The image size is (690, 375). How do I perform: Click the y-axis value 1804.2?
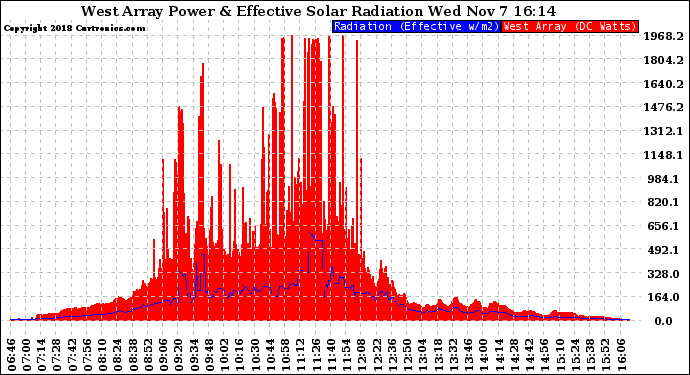pos(664,60)
